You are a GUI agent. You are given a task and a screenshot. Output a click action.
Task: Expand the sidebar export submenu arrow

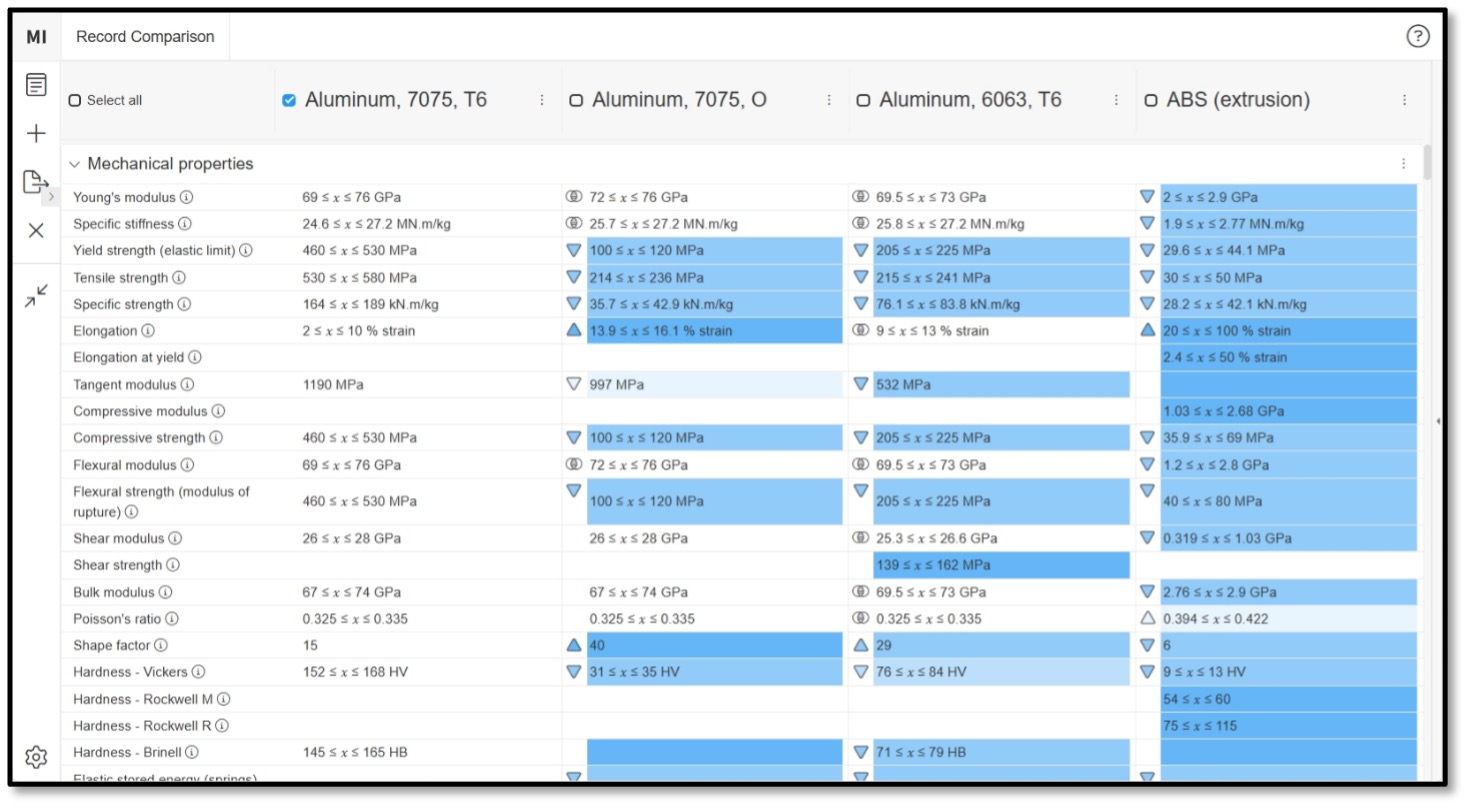coord(52,197)
